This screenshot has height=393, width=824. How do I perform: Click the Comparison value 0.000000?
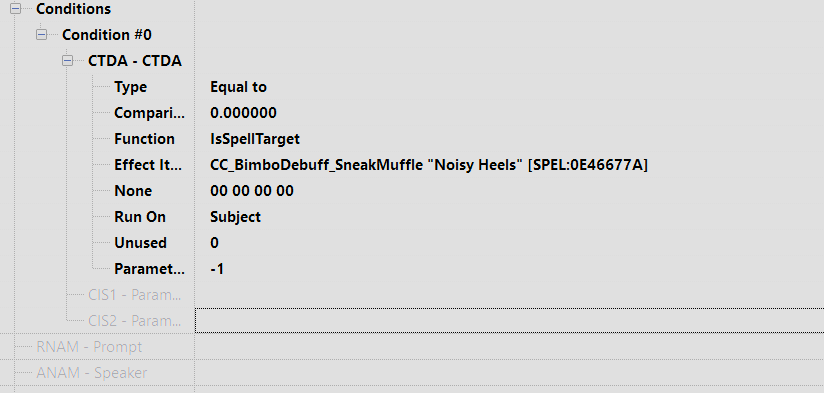pyautogui.click(x=243, y=113)
